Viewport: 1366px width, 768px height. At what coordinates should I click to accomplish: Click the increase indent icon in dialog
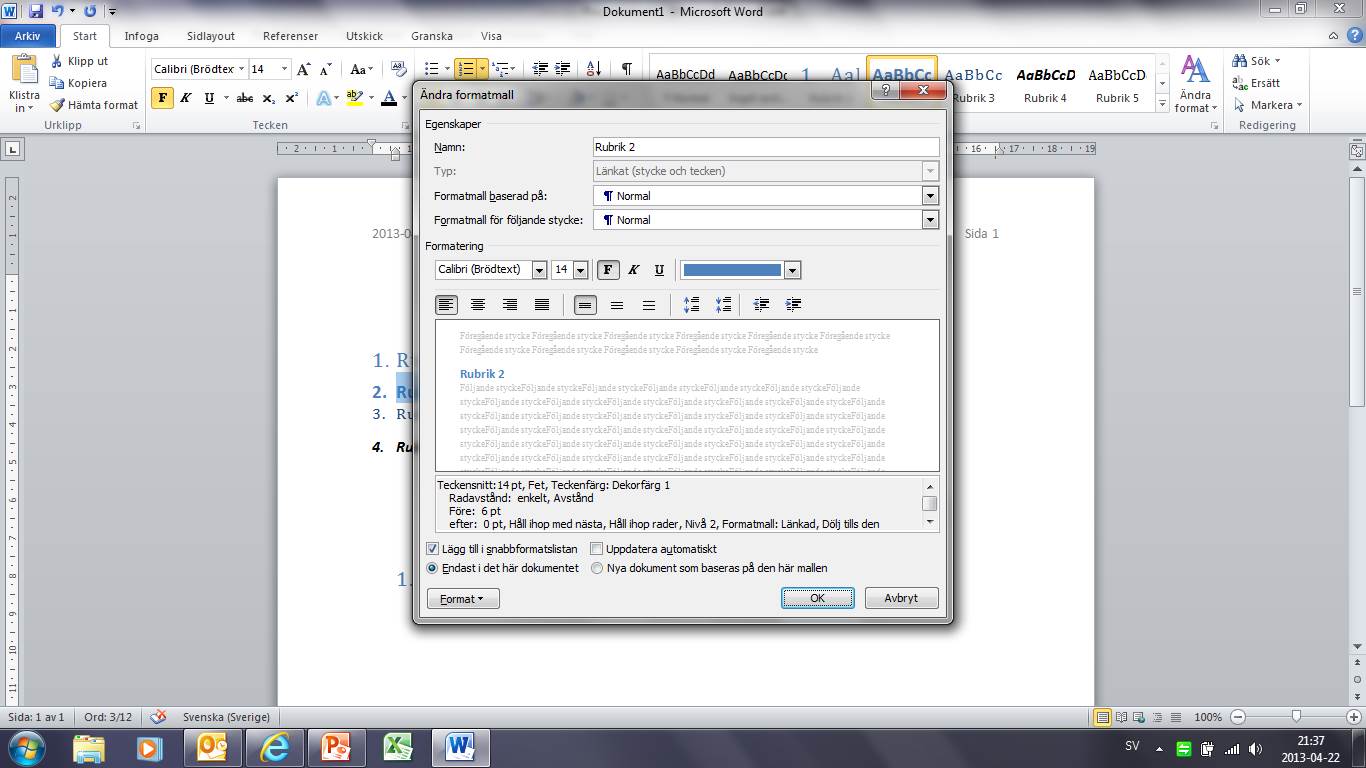793,305
